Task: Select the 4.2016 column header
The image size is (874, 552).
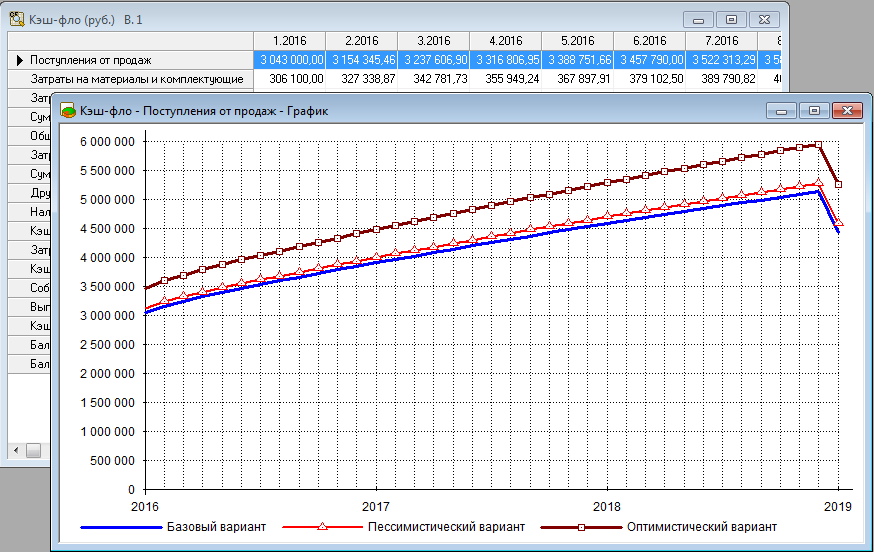Action: pyautogui.click(x=506, y=41)
